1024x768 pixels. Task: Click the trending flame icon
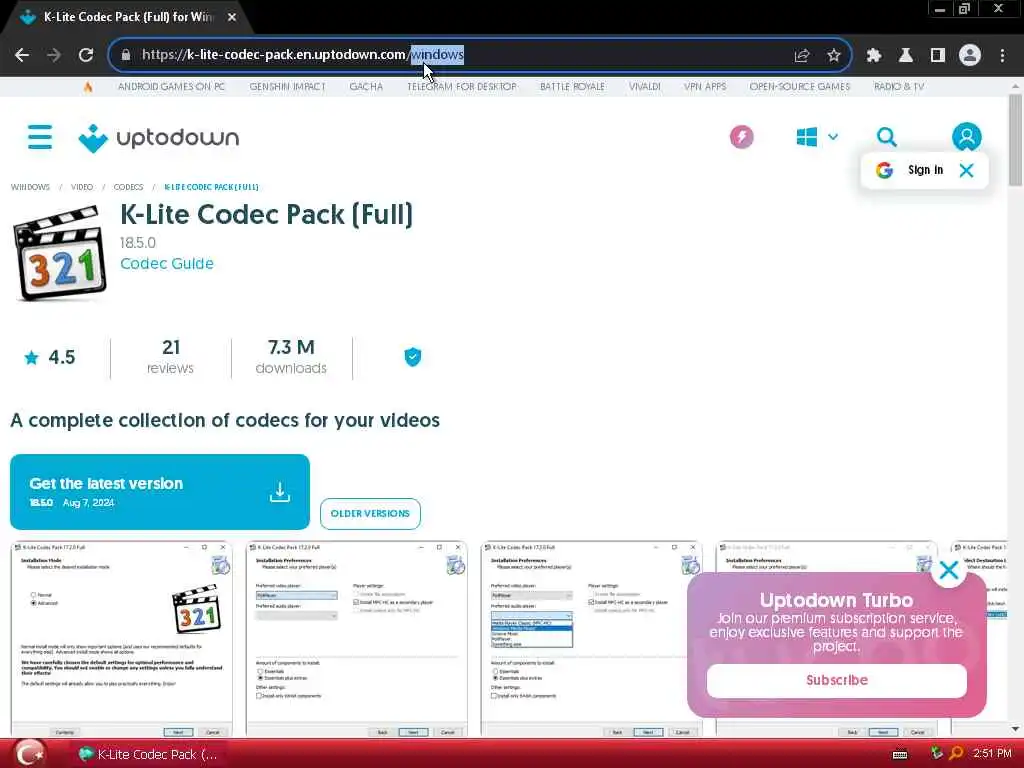88,86
